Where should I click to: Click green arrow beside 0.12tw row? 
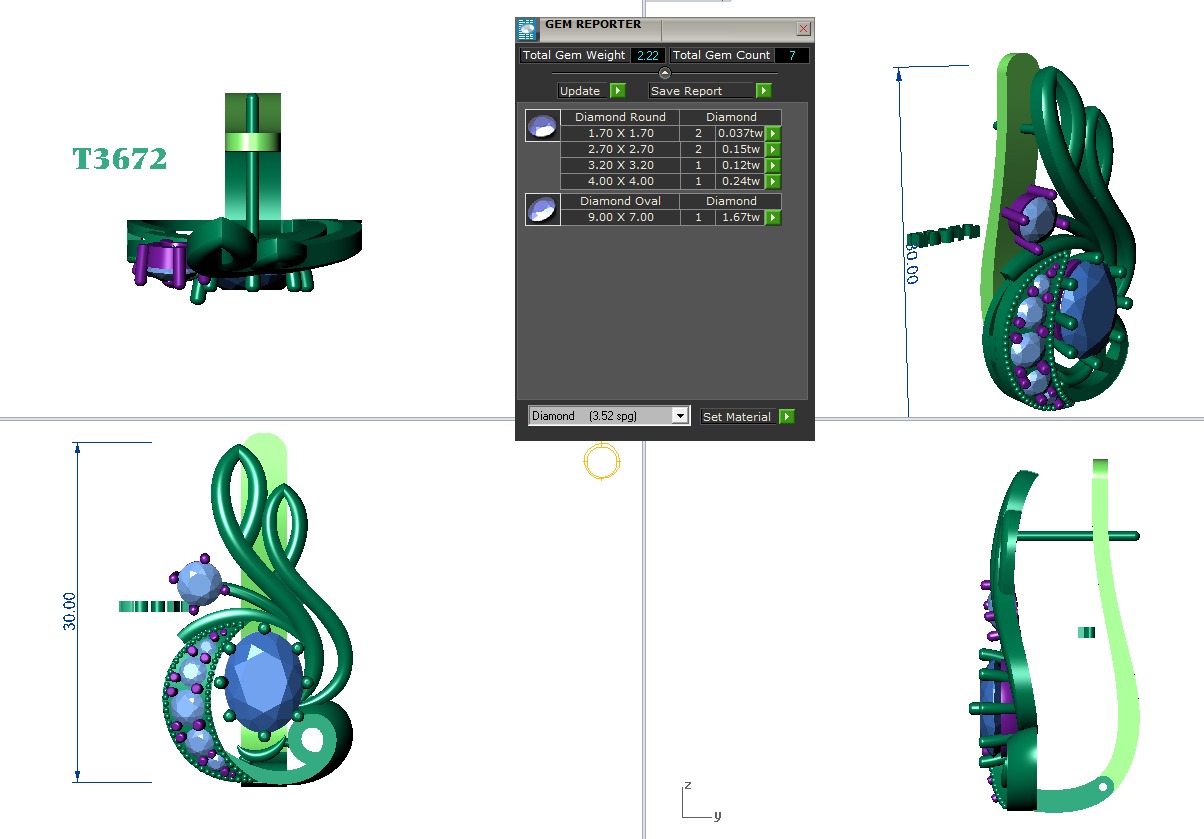point(773,165)
